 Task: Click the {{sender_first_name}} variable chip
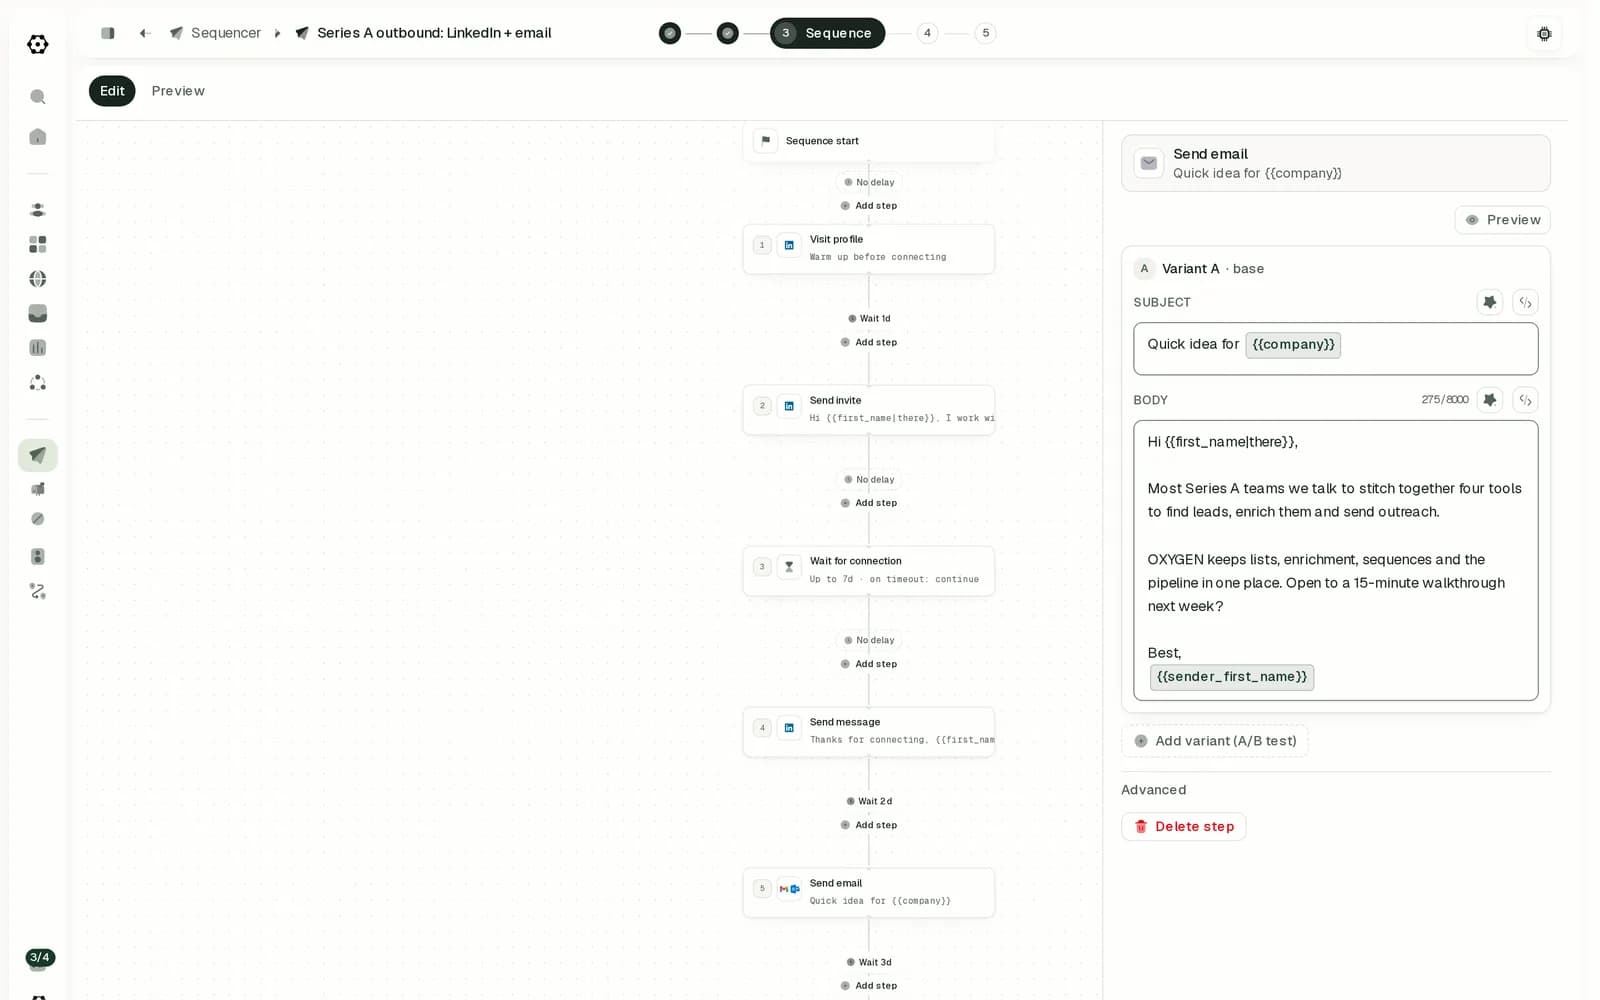tap(1232, 677)
